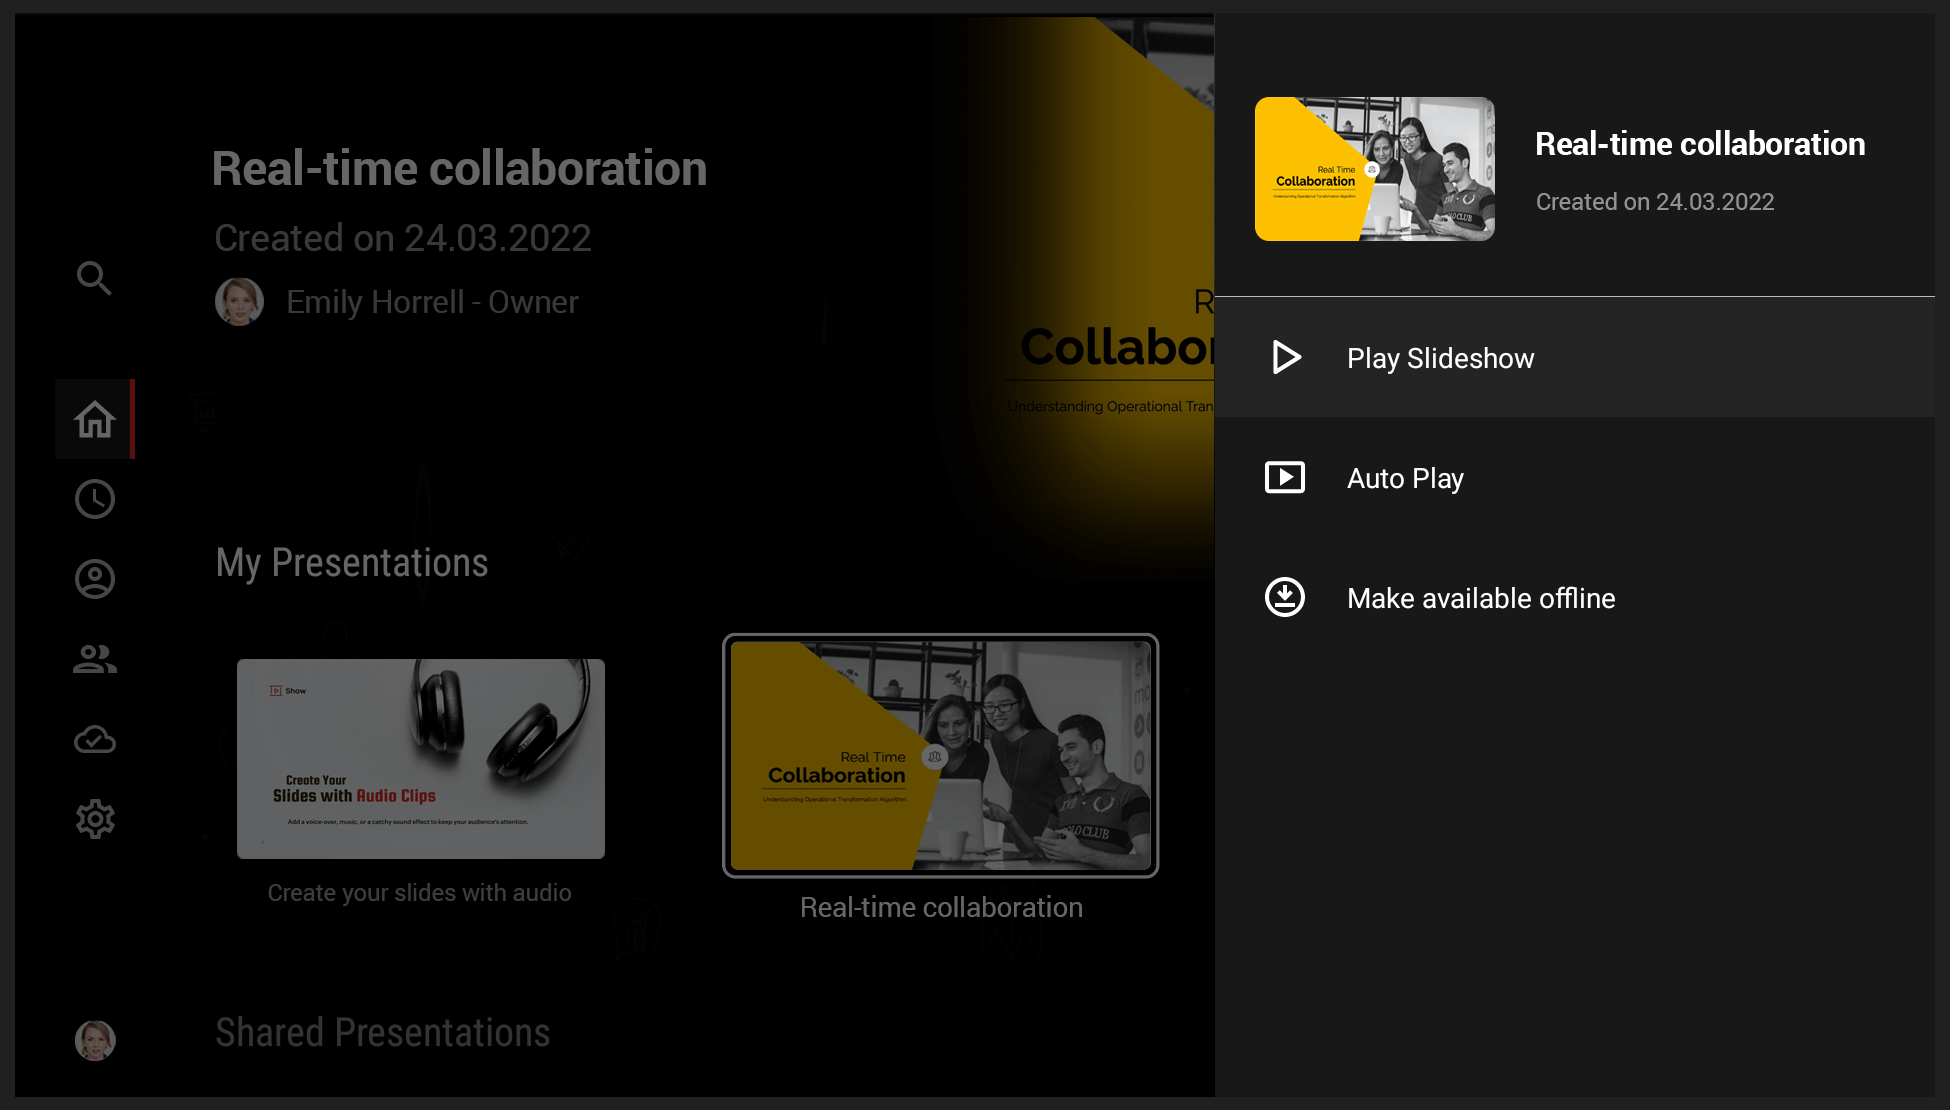1950x1110 pixels.
Task: Open Create your slides with audio thumbnail
Action: pos(421,758)
